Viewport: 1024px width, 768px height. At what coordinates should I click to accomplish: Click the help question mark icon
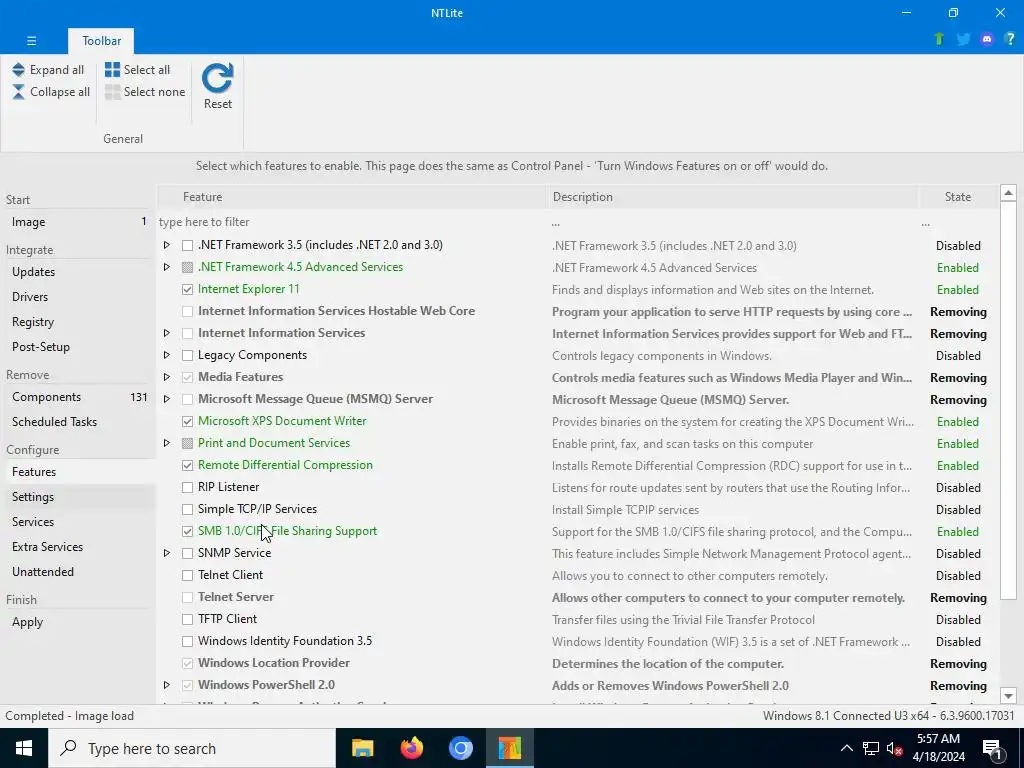[1010, 39]
